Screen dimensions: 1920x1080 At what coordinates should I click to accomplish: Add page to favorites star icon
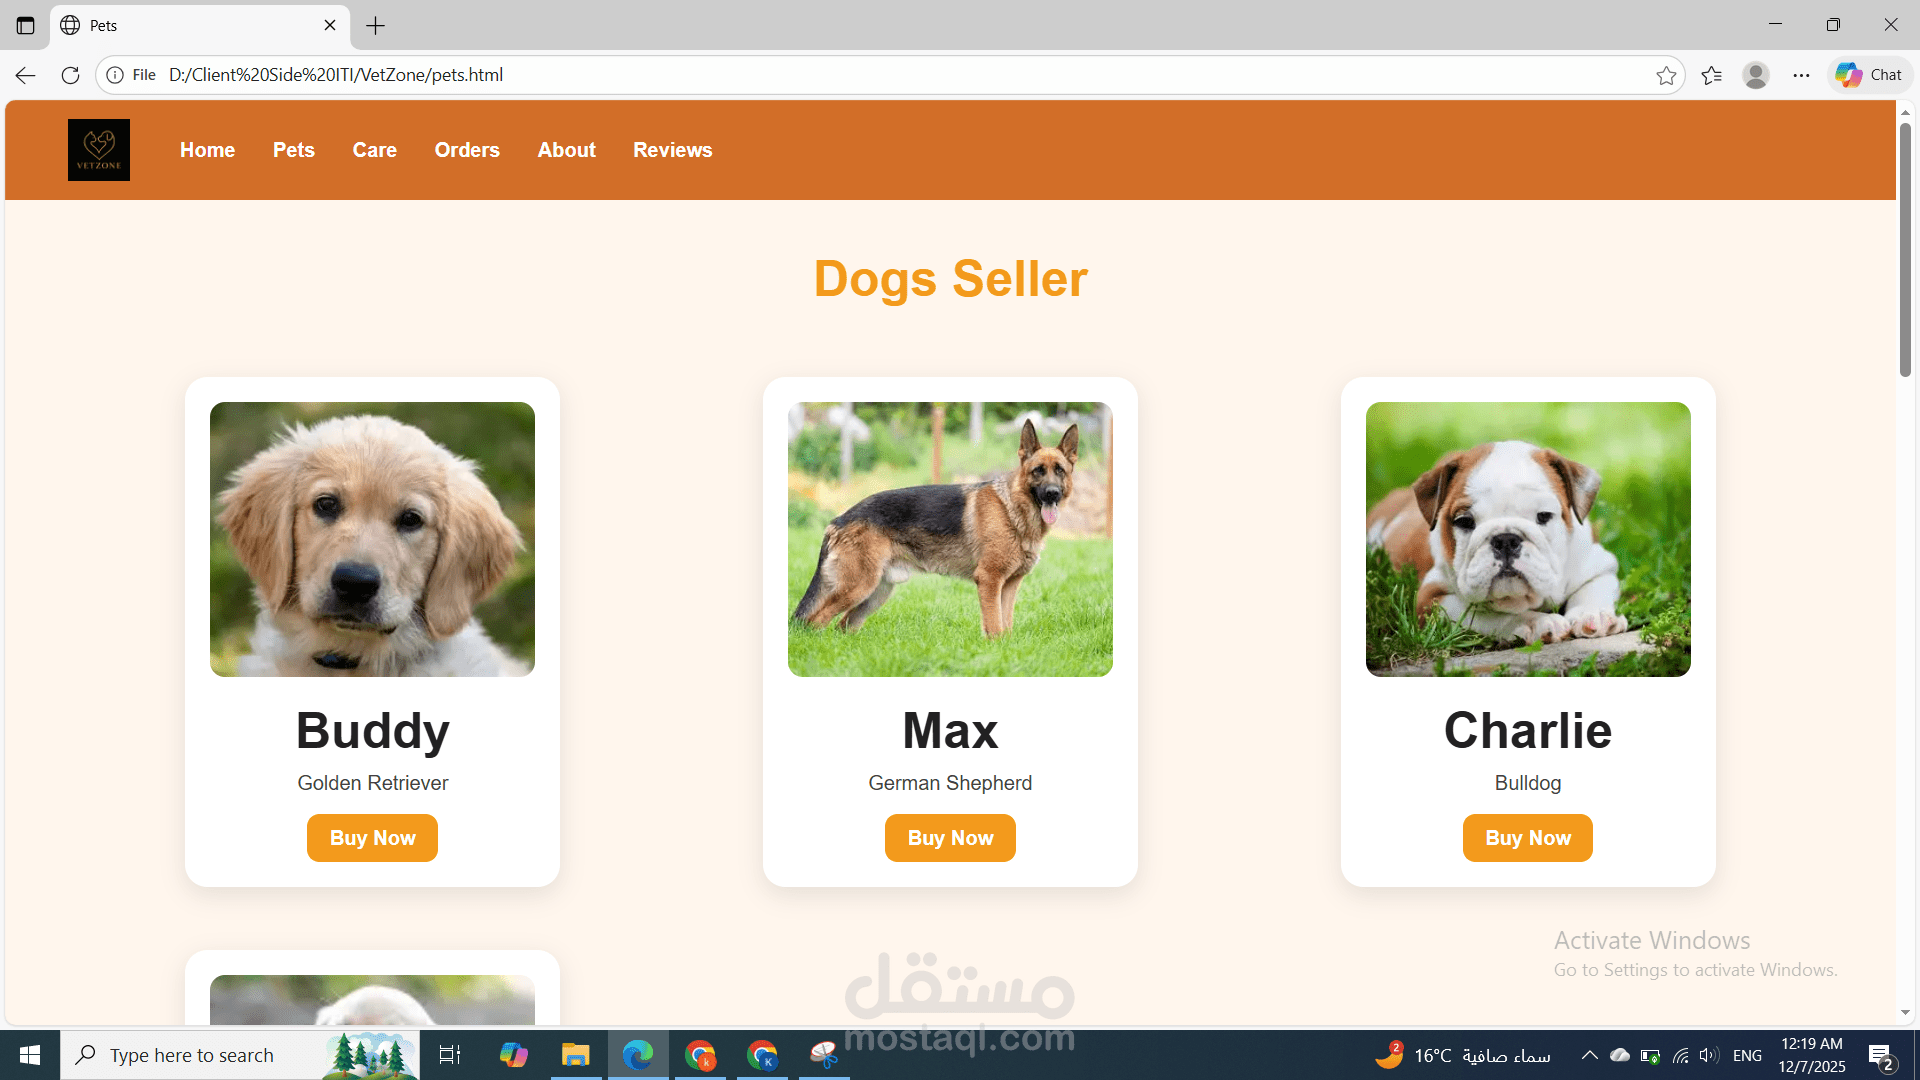click(x=1666, y=75)
